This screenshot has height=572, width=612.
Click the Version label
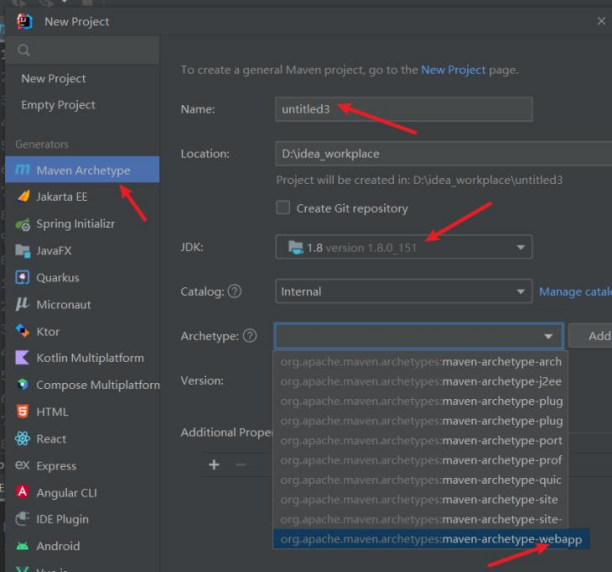pos(202,380)
